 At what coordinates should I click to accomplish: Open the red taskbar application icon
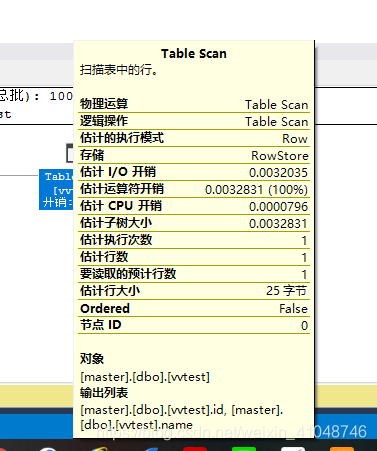pyautogui.click(x=195, y=449)
